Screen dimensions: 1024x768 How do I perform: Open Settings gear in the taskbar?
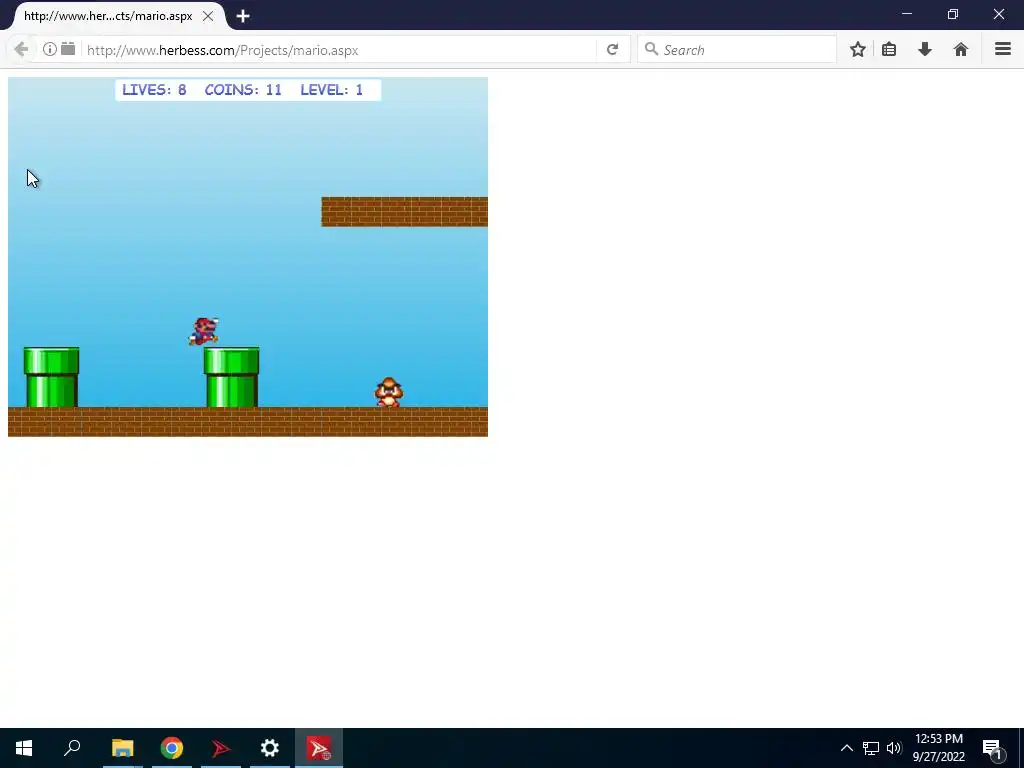(x=270, y=748)
